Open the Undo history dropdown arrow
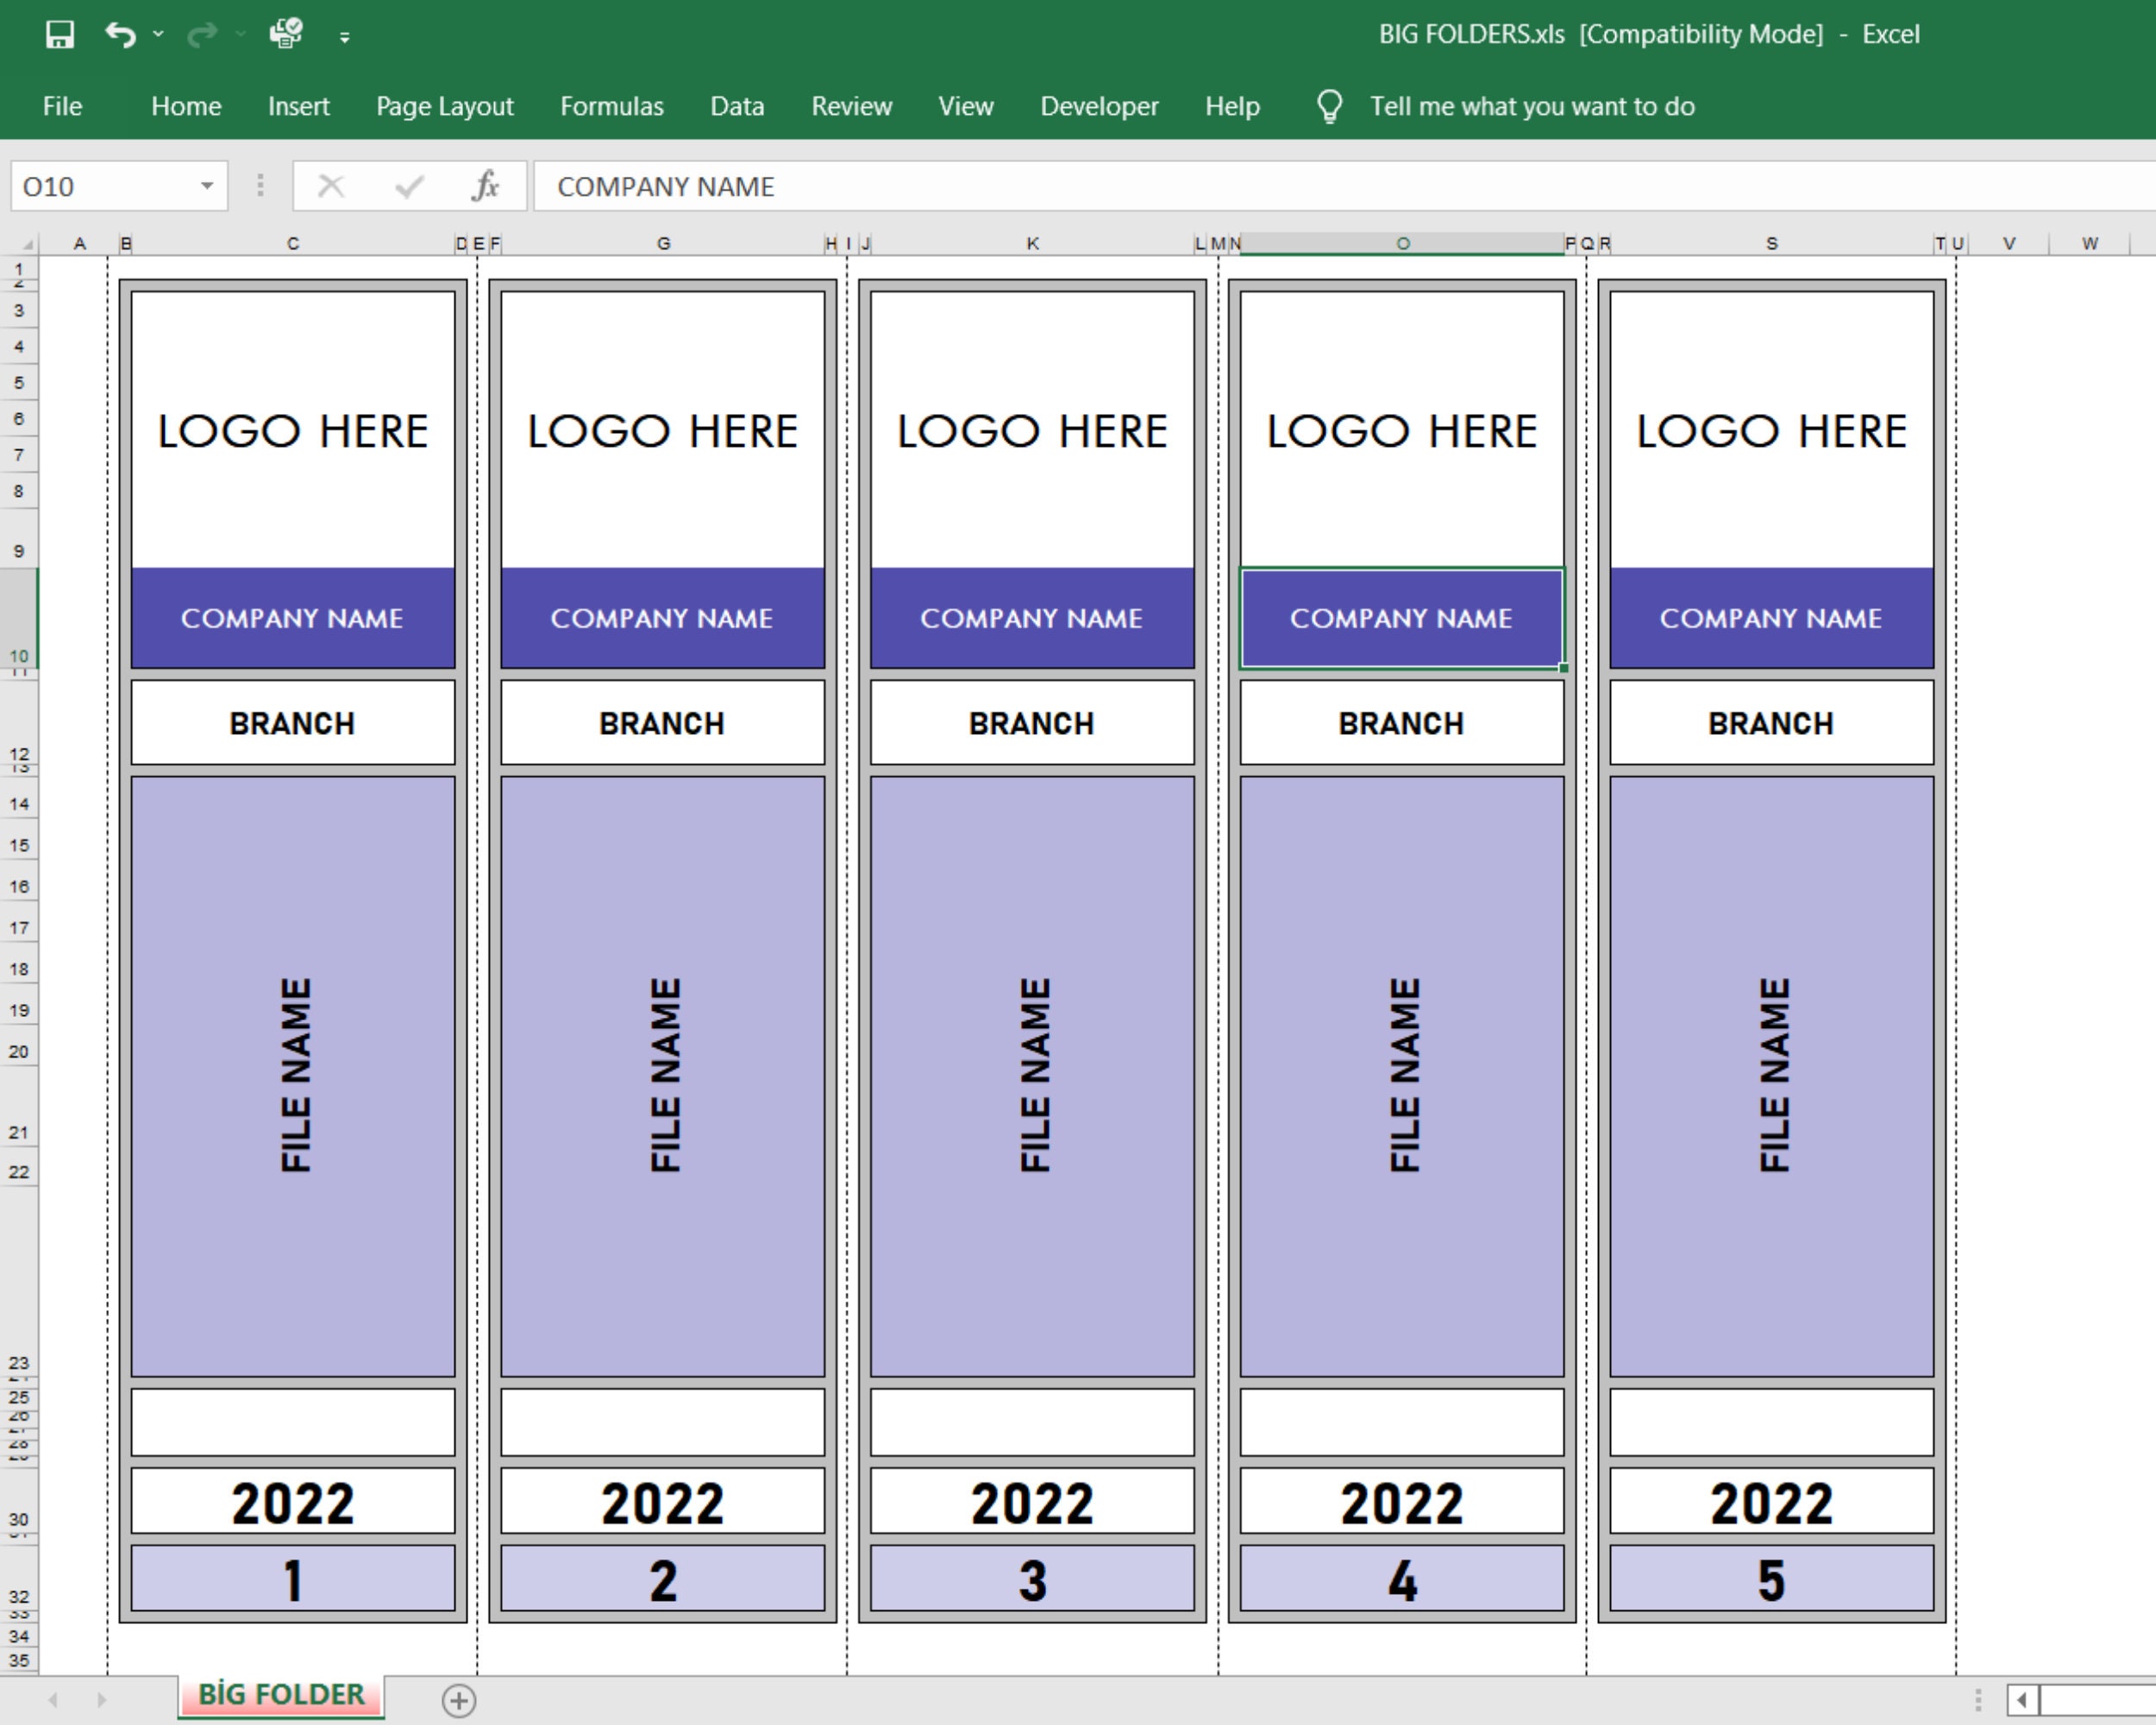 tap(158, 35)
